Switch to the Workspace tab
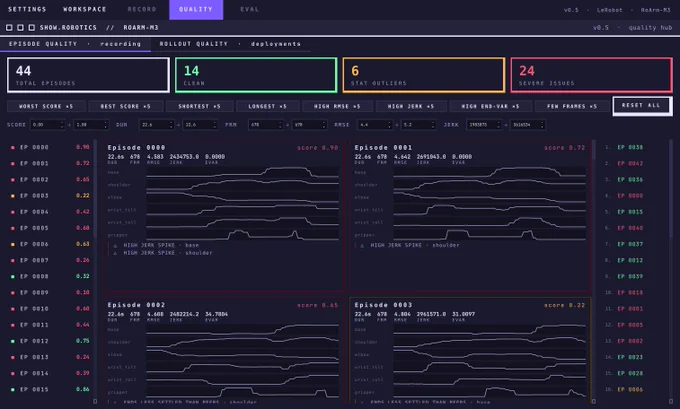 (85, 9)
